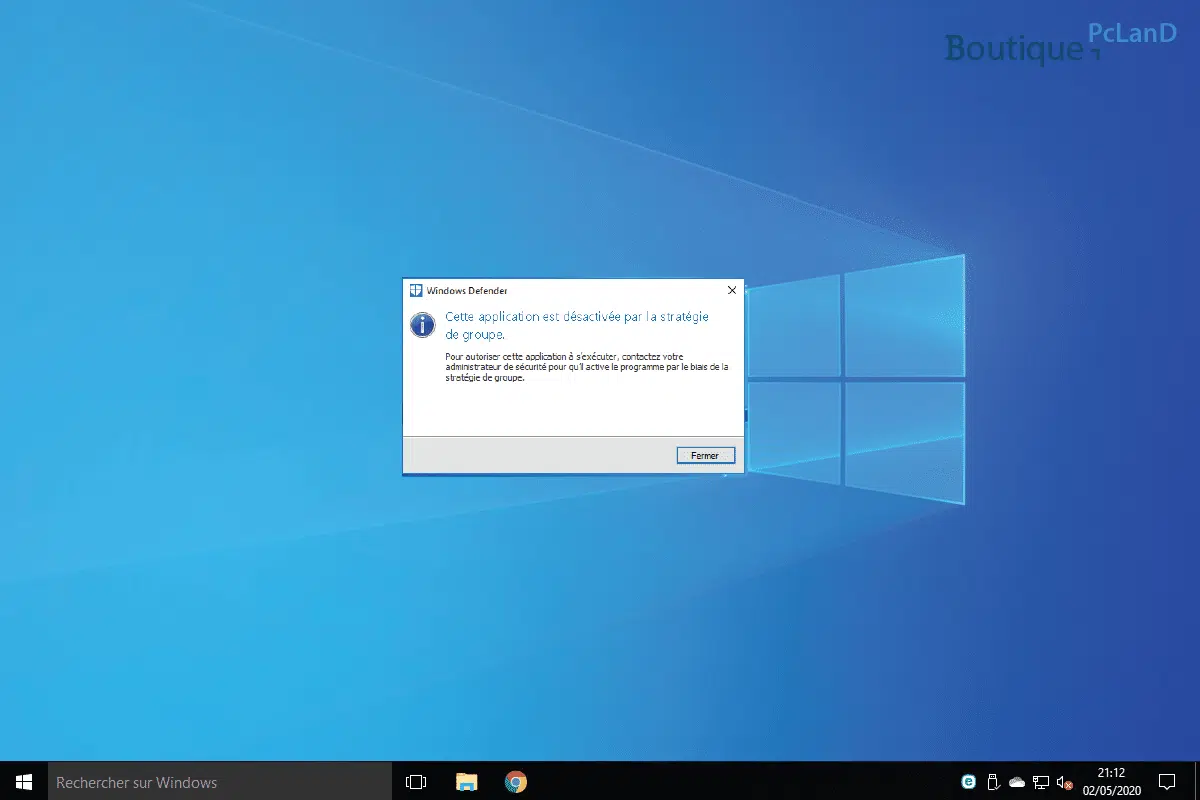Viewport: 1200px width, 800px height.
Task: Click the 'Cette application est désactivée' heading
Action: (x=577, y=325)
